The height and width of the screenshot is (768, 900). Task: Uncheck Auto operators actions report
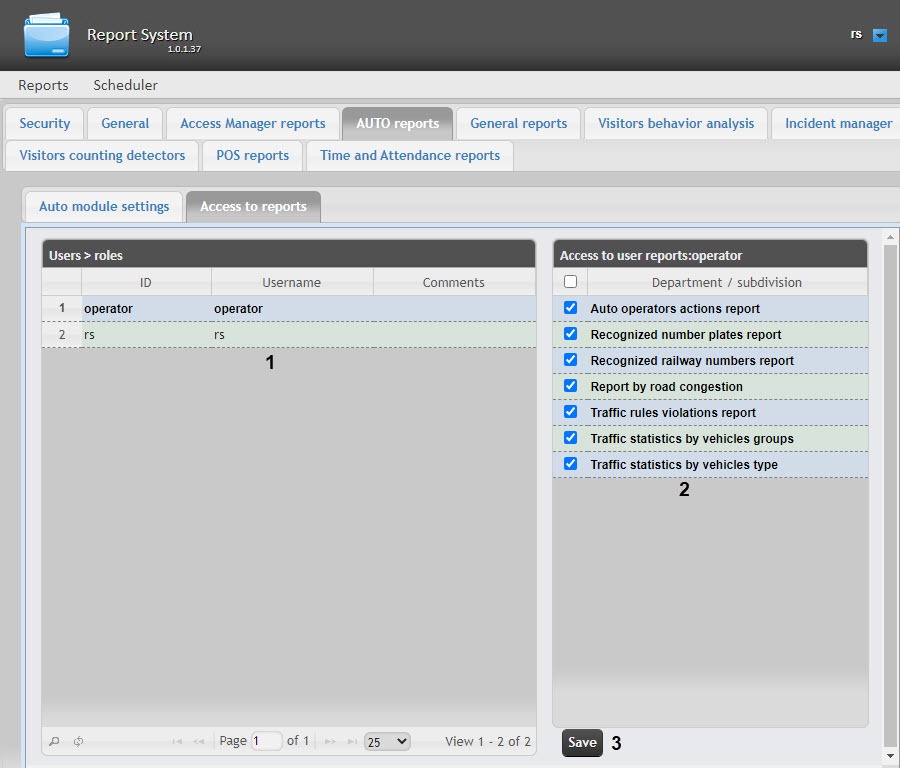pos(571,308)
